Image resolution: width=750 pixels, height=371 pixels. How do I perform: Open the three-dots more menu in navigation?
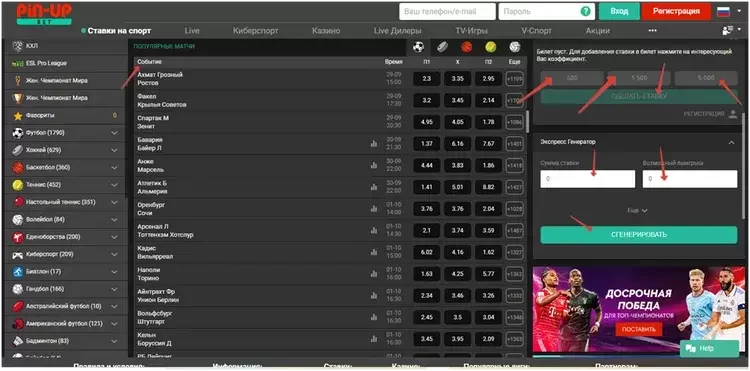point(652,31)
